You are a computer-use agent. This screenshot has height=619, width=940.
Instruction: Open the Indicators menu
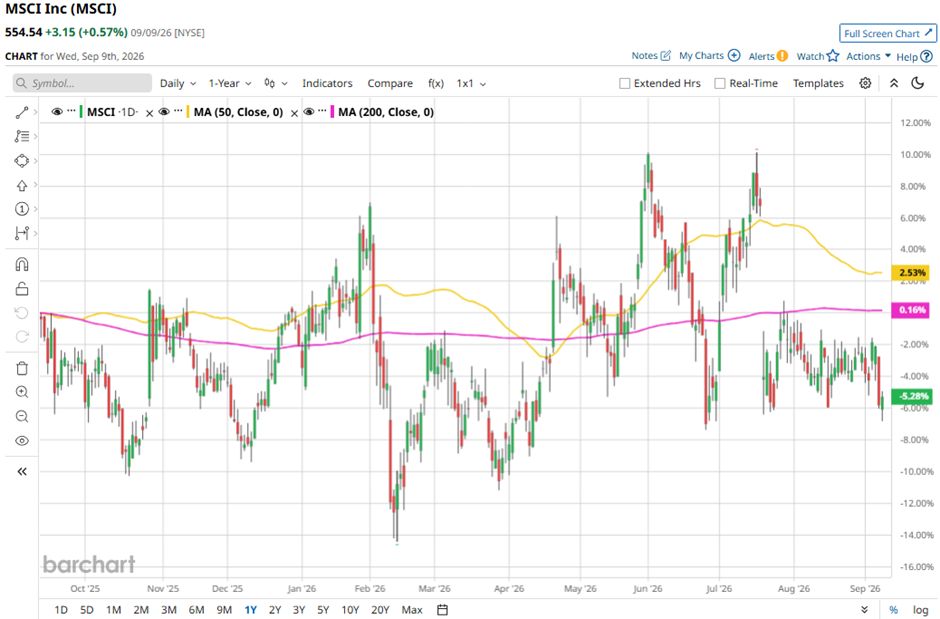(327, 83)
